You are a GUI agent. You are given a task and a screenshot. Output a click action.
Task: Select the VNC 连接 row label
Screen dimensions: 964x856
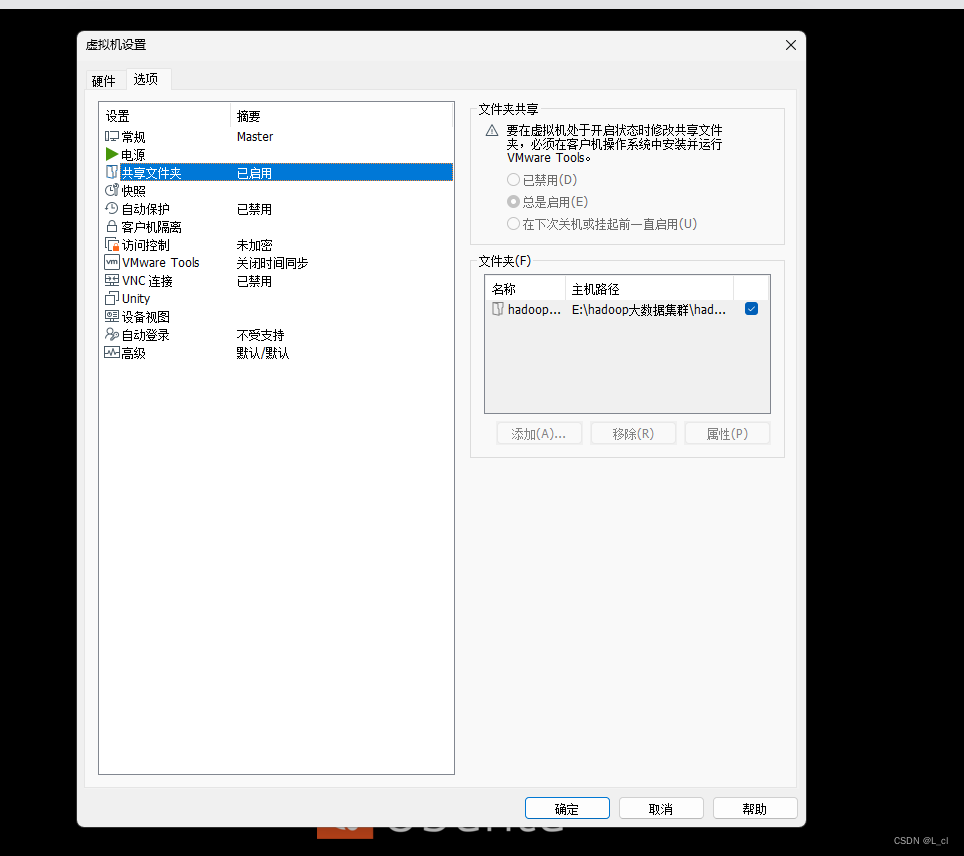pyautogui.click(x=148, y=281)
